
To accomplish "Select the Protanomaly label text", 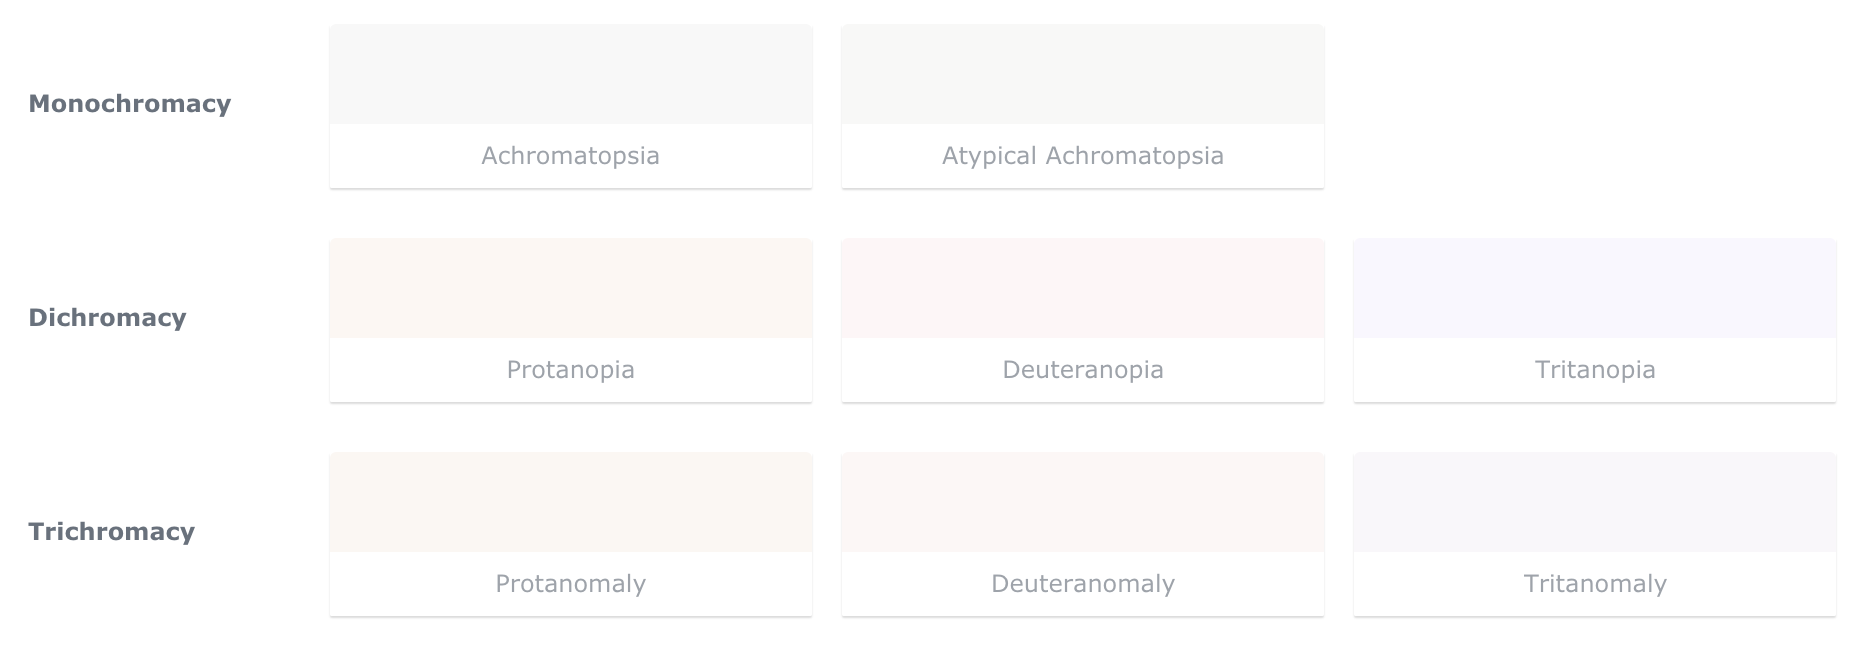I will pyautogui.click(x=571, y=584).
